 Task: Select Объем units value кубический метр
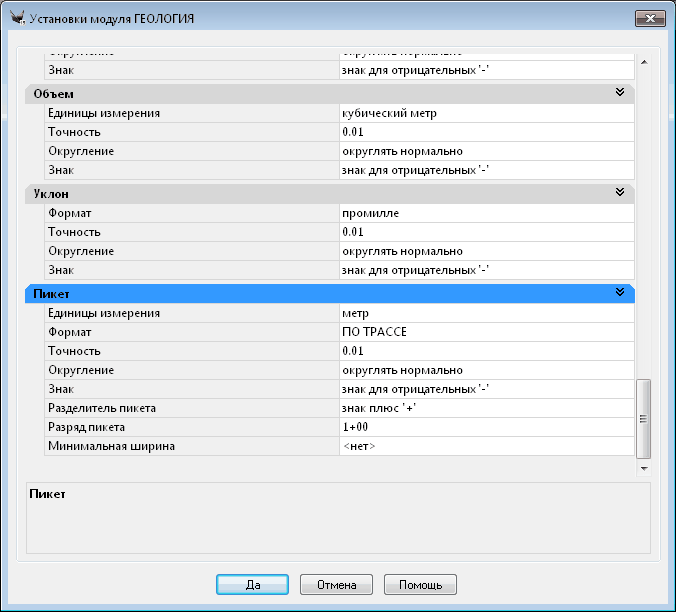486,113
